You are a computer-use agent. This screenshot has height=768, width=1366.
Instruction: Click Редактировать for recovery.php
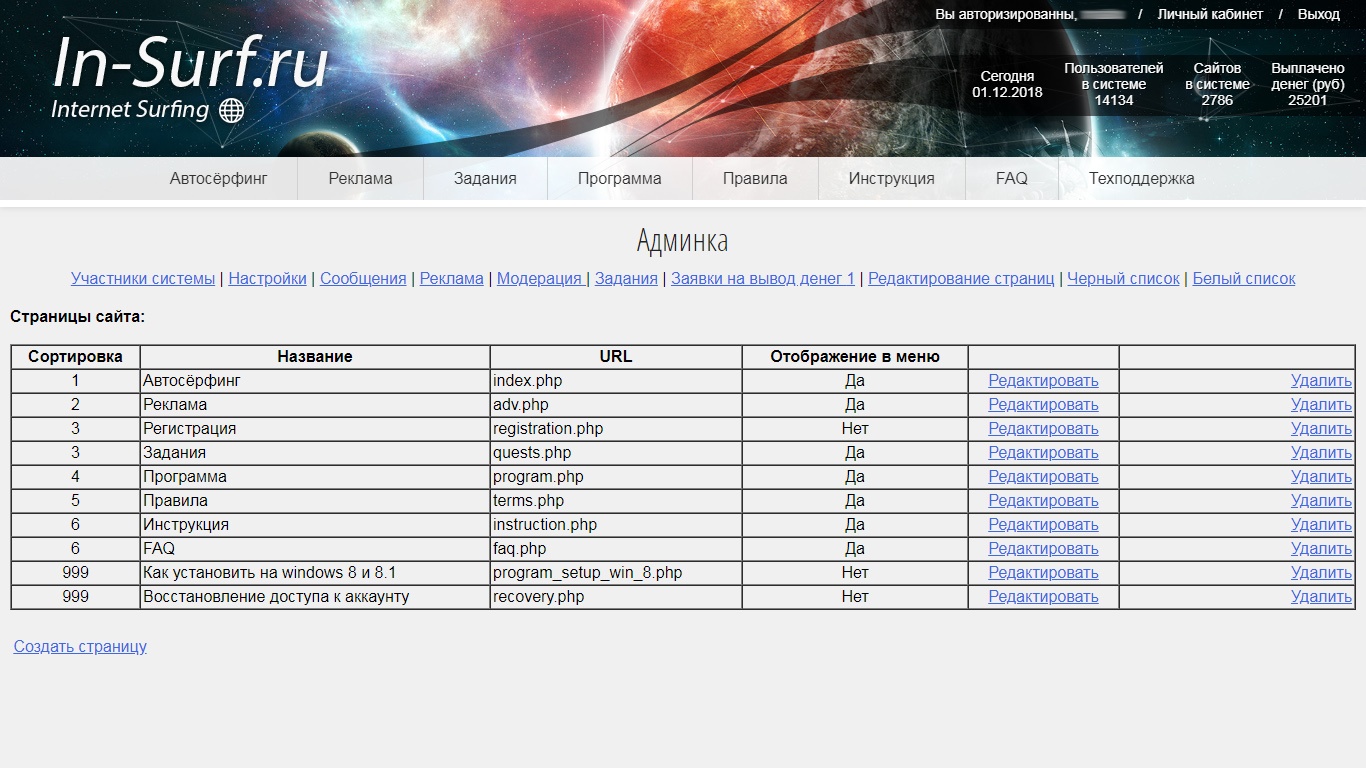pos(1043,597)
